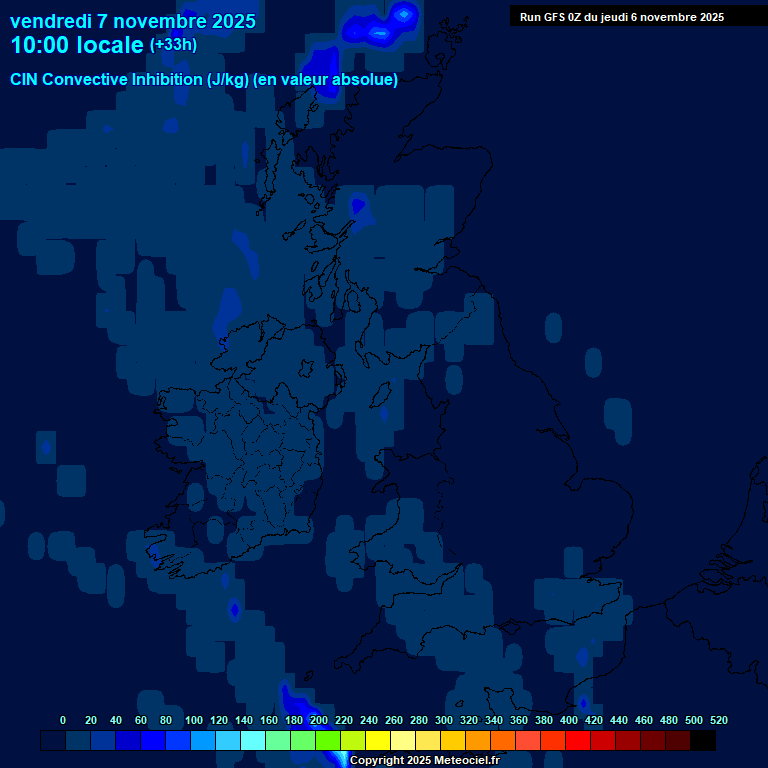
Task: Click the legend value '300'
Action: (444, 720)
